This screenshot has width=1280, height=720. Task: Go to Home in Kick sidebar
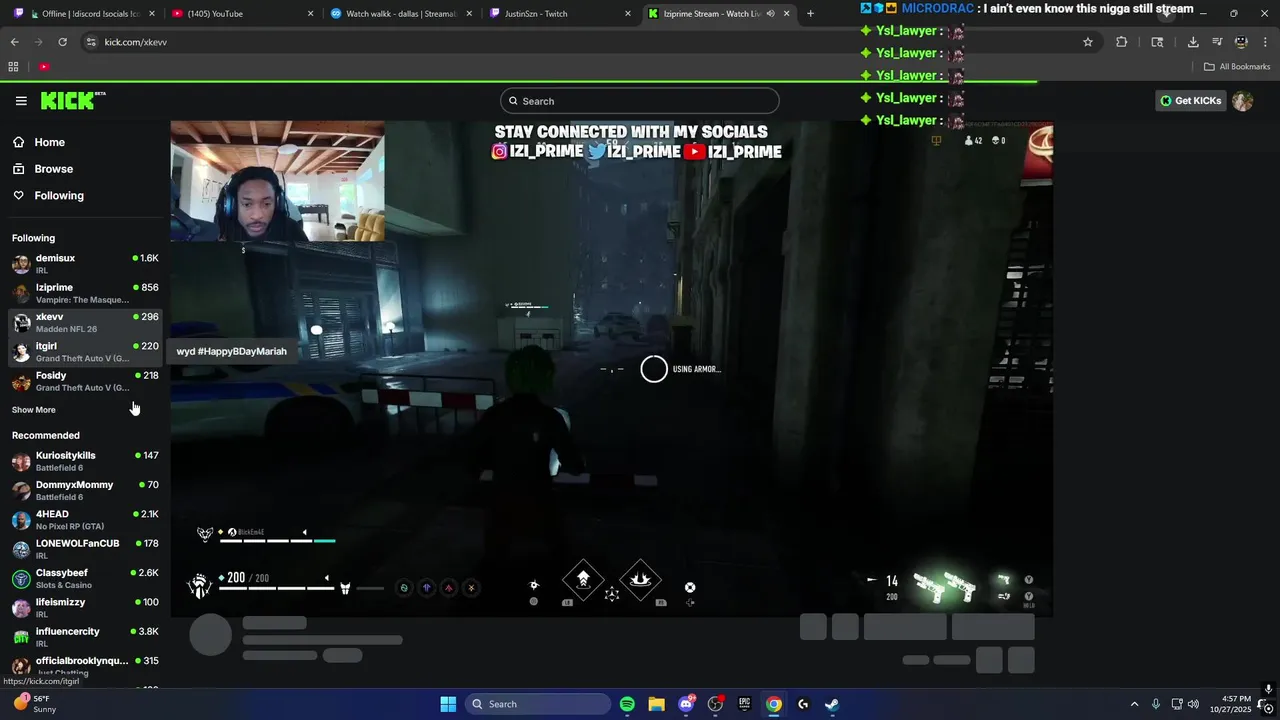[x=49, y=142]
